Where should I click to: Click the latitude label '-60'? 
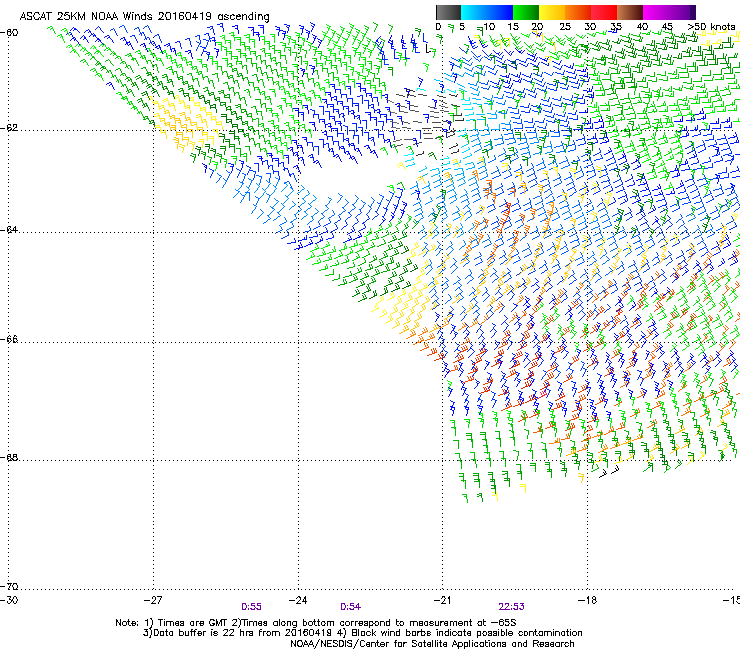pyautogui.click(x=9, y=33)
